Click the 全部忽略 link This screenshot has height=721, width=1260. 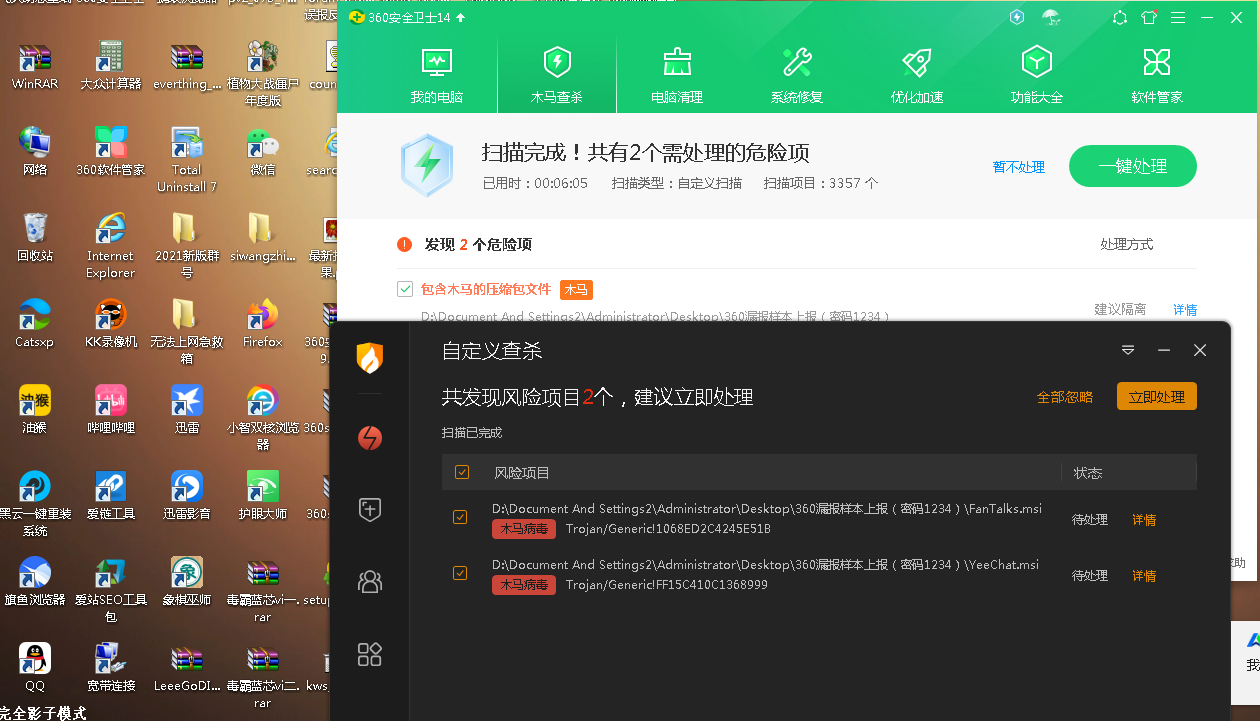coord(1065,397)
